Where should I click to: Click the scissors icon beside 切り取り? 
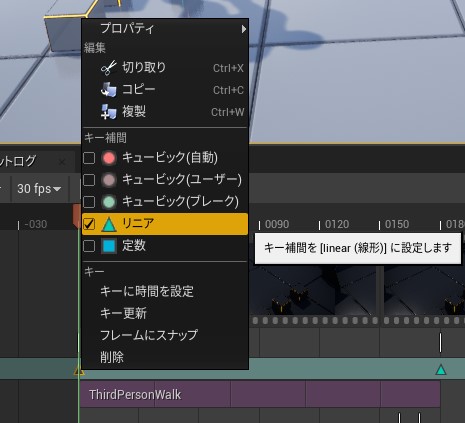(x=109, y=68)
